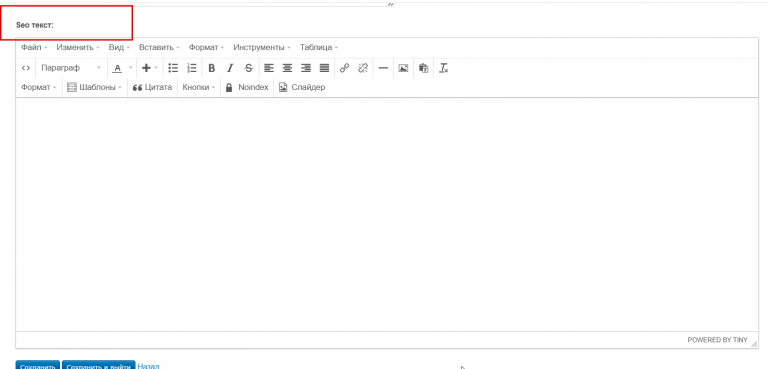
Task: Apply numbered list formatting
Action: pos(192,68)
